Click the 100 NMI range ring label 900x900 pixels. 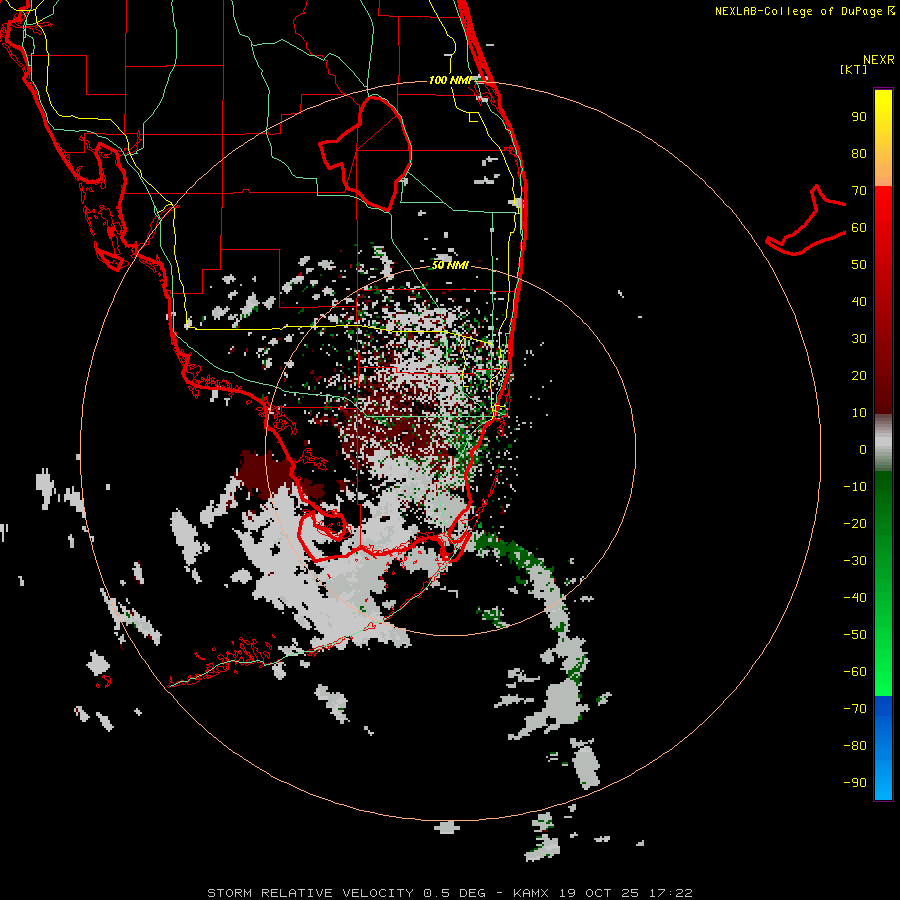click(x=450, y=80)
